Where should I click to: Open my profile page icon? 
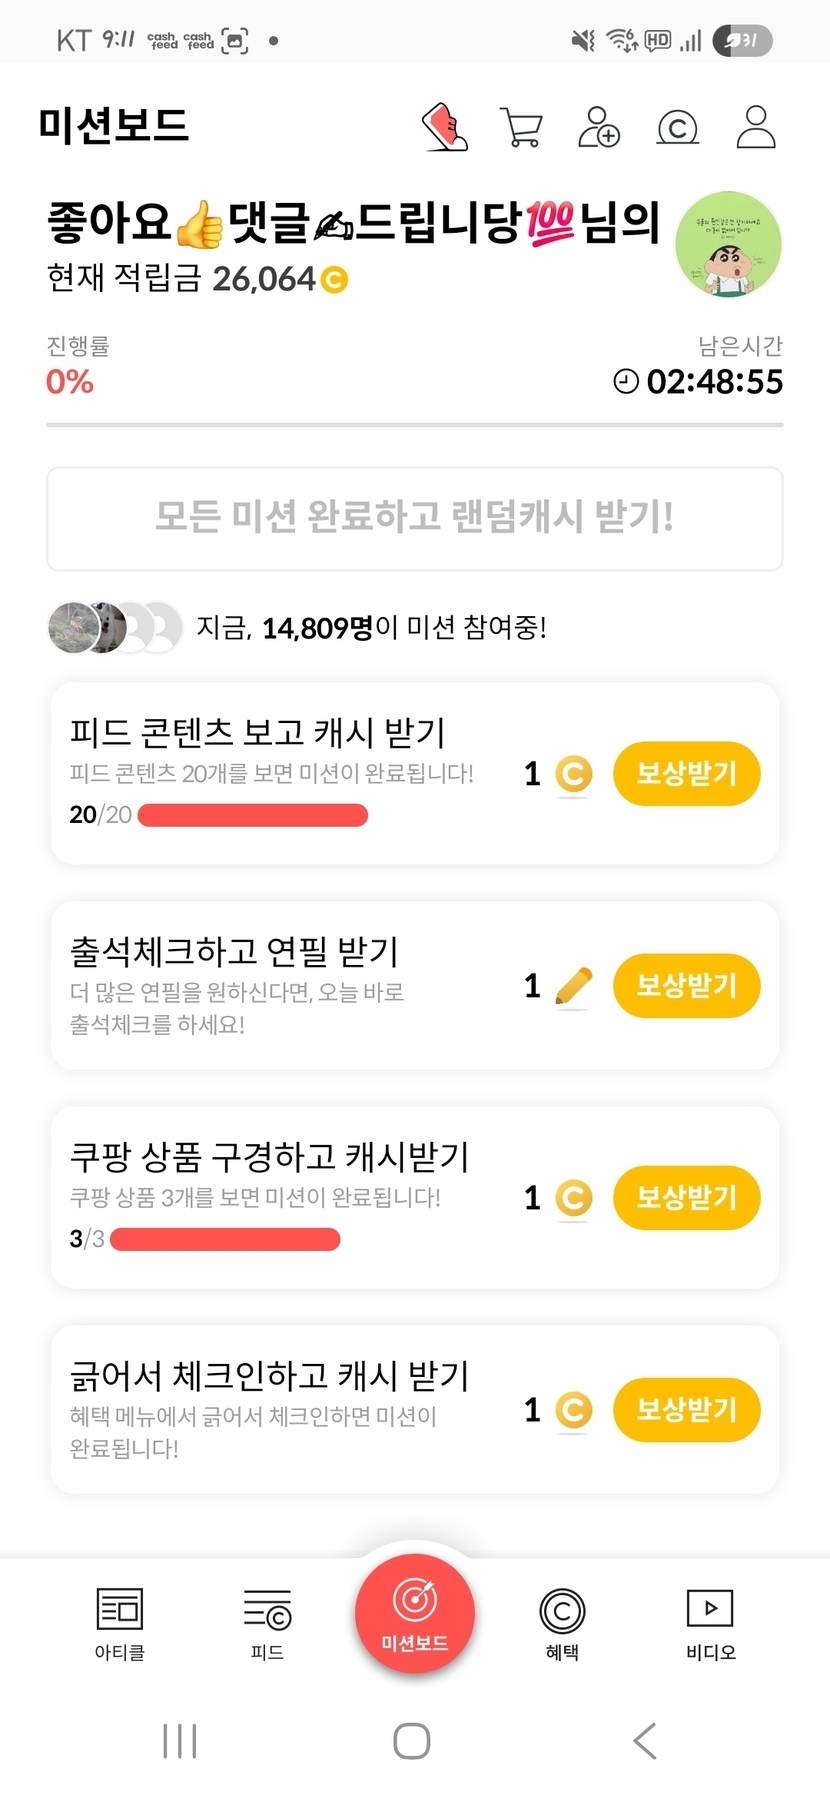pyautogui.click(x=755, y=127)
